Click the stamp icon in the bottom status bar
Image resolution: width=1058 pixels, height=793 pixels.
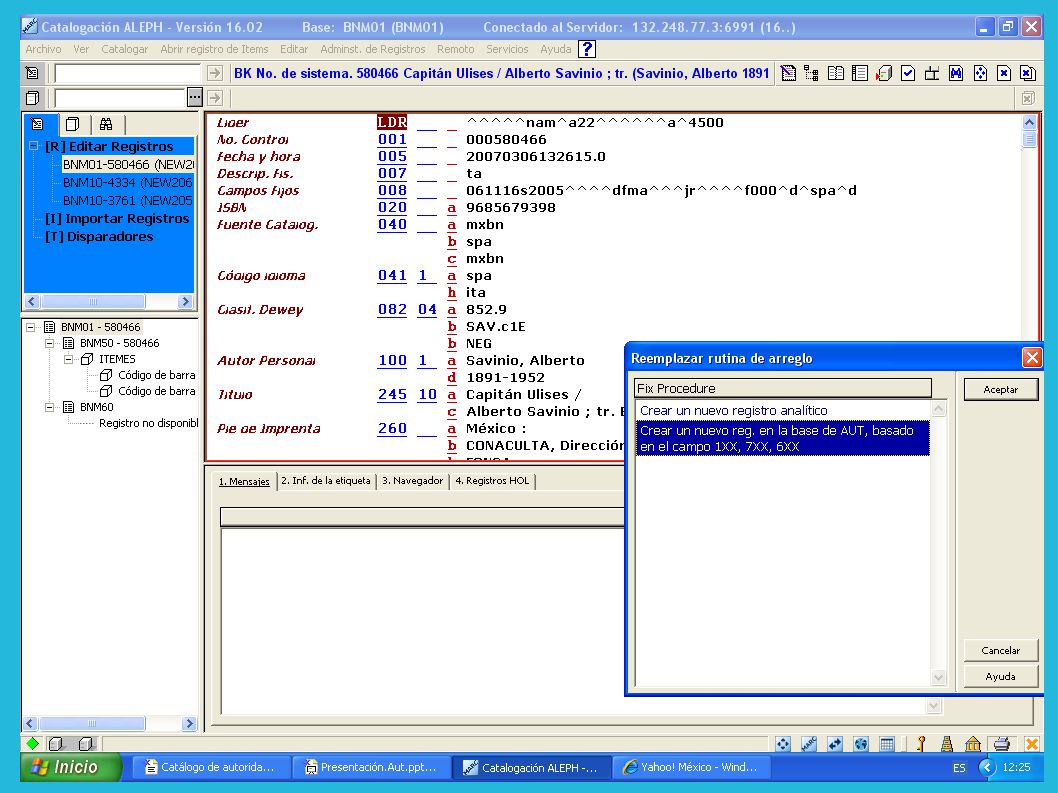[947, 744]
